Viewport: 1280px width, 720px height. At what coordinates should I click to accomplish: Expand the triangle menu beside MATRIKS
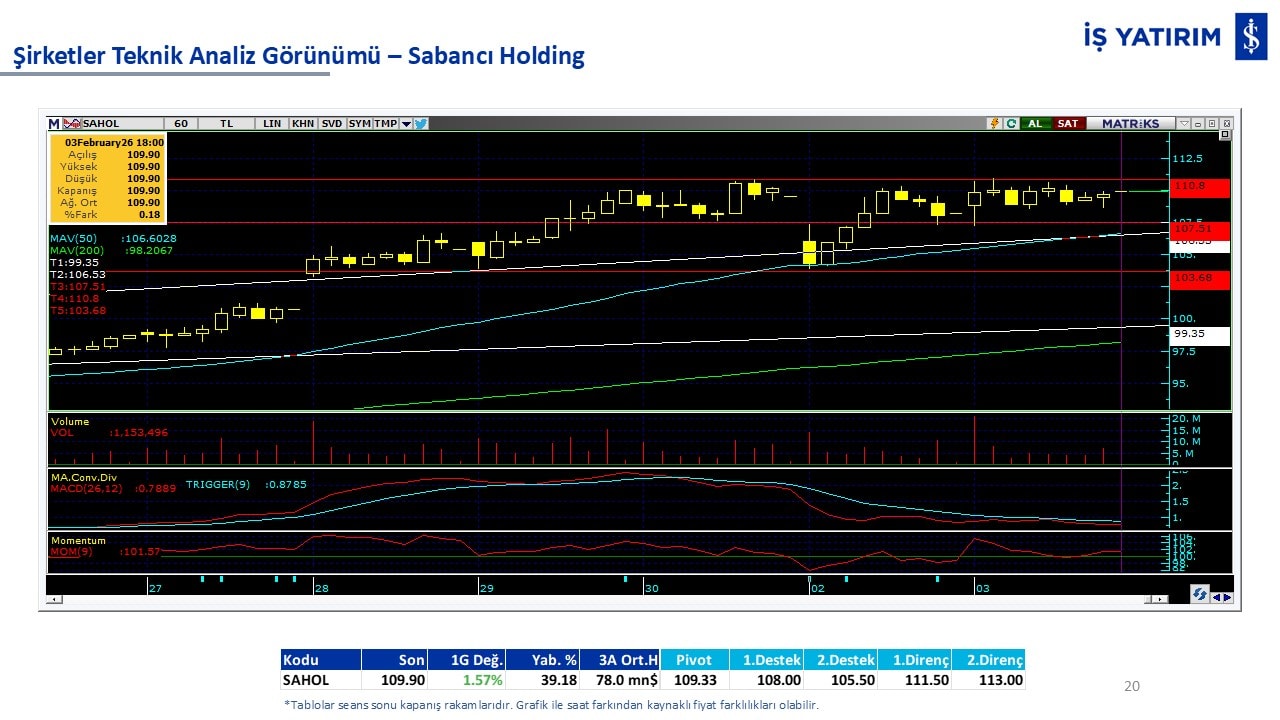click(1184, 124)
